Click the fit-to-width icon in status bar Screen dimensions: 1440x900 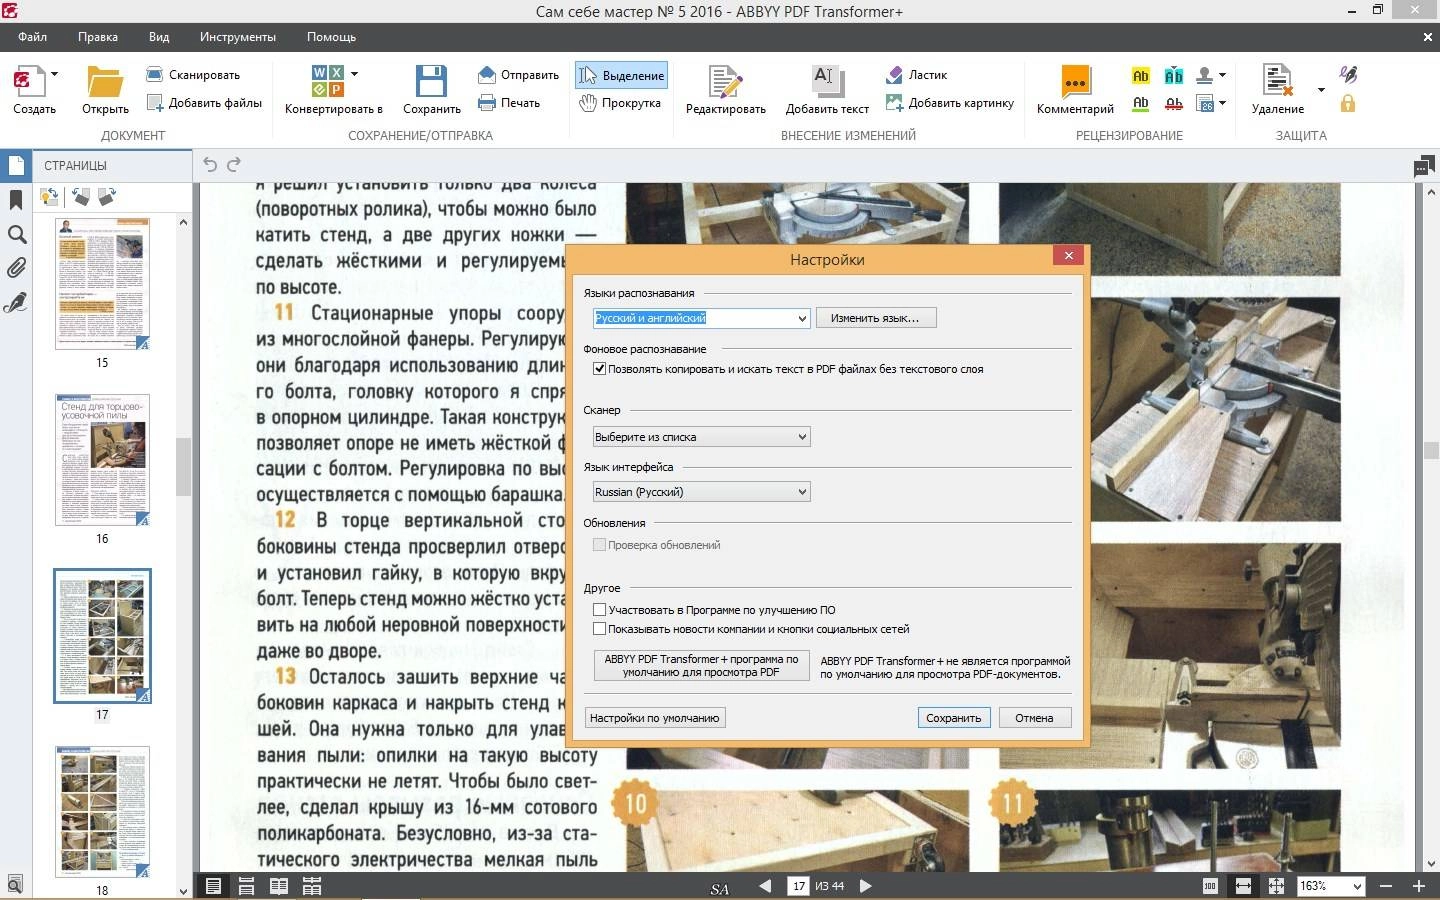(1243, 886)
